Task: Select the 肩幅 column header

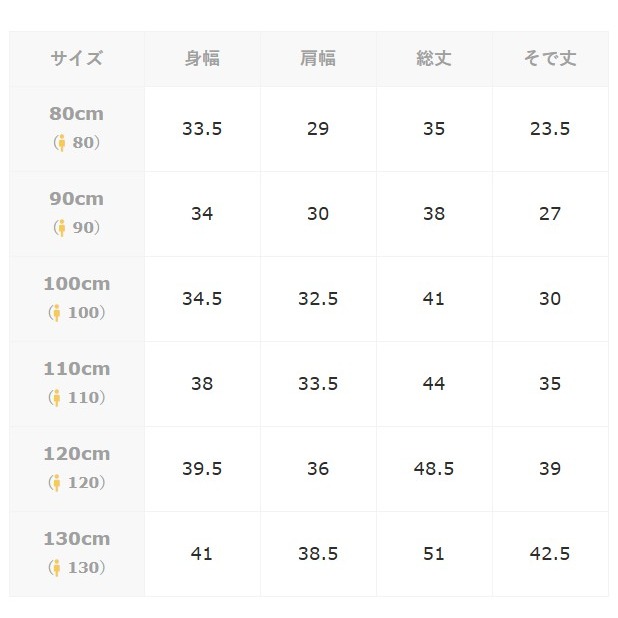Action: 318,58
